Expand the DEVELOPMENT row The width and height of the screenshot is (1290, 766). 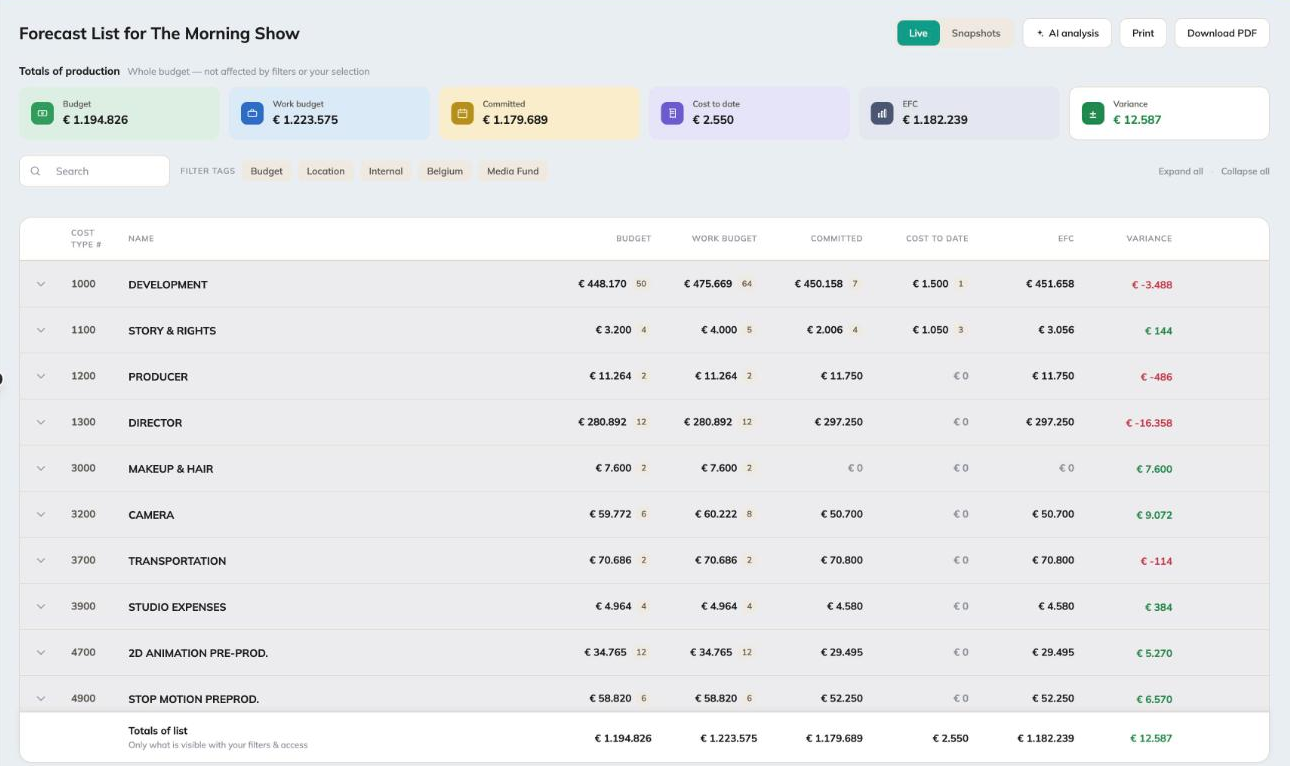[41, 284]
